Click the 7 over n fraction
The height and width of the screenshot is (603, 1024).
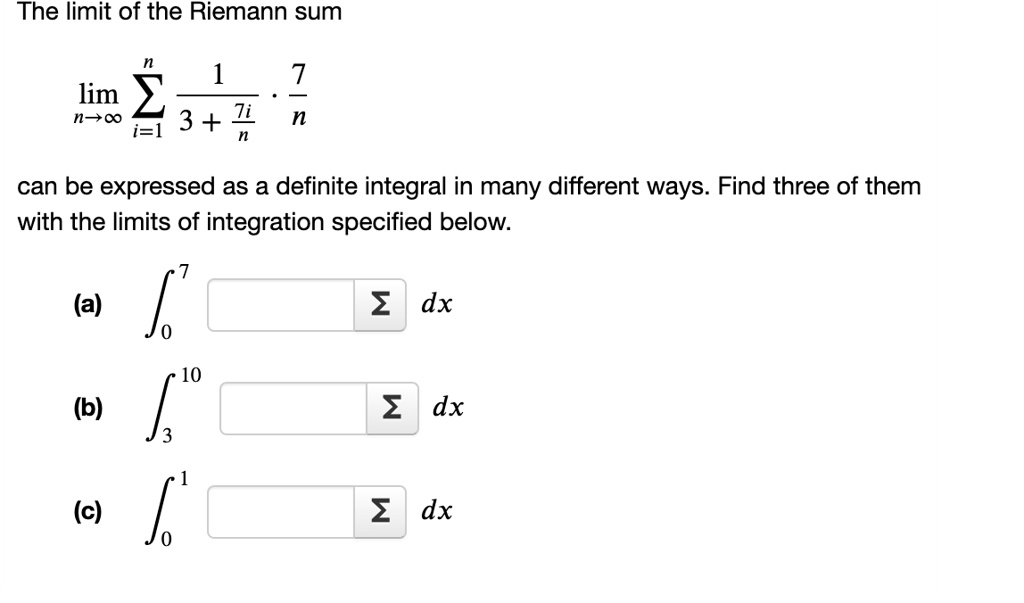298,95
